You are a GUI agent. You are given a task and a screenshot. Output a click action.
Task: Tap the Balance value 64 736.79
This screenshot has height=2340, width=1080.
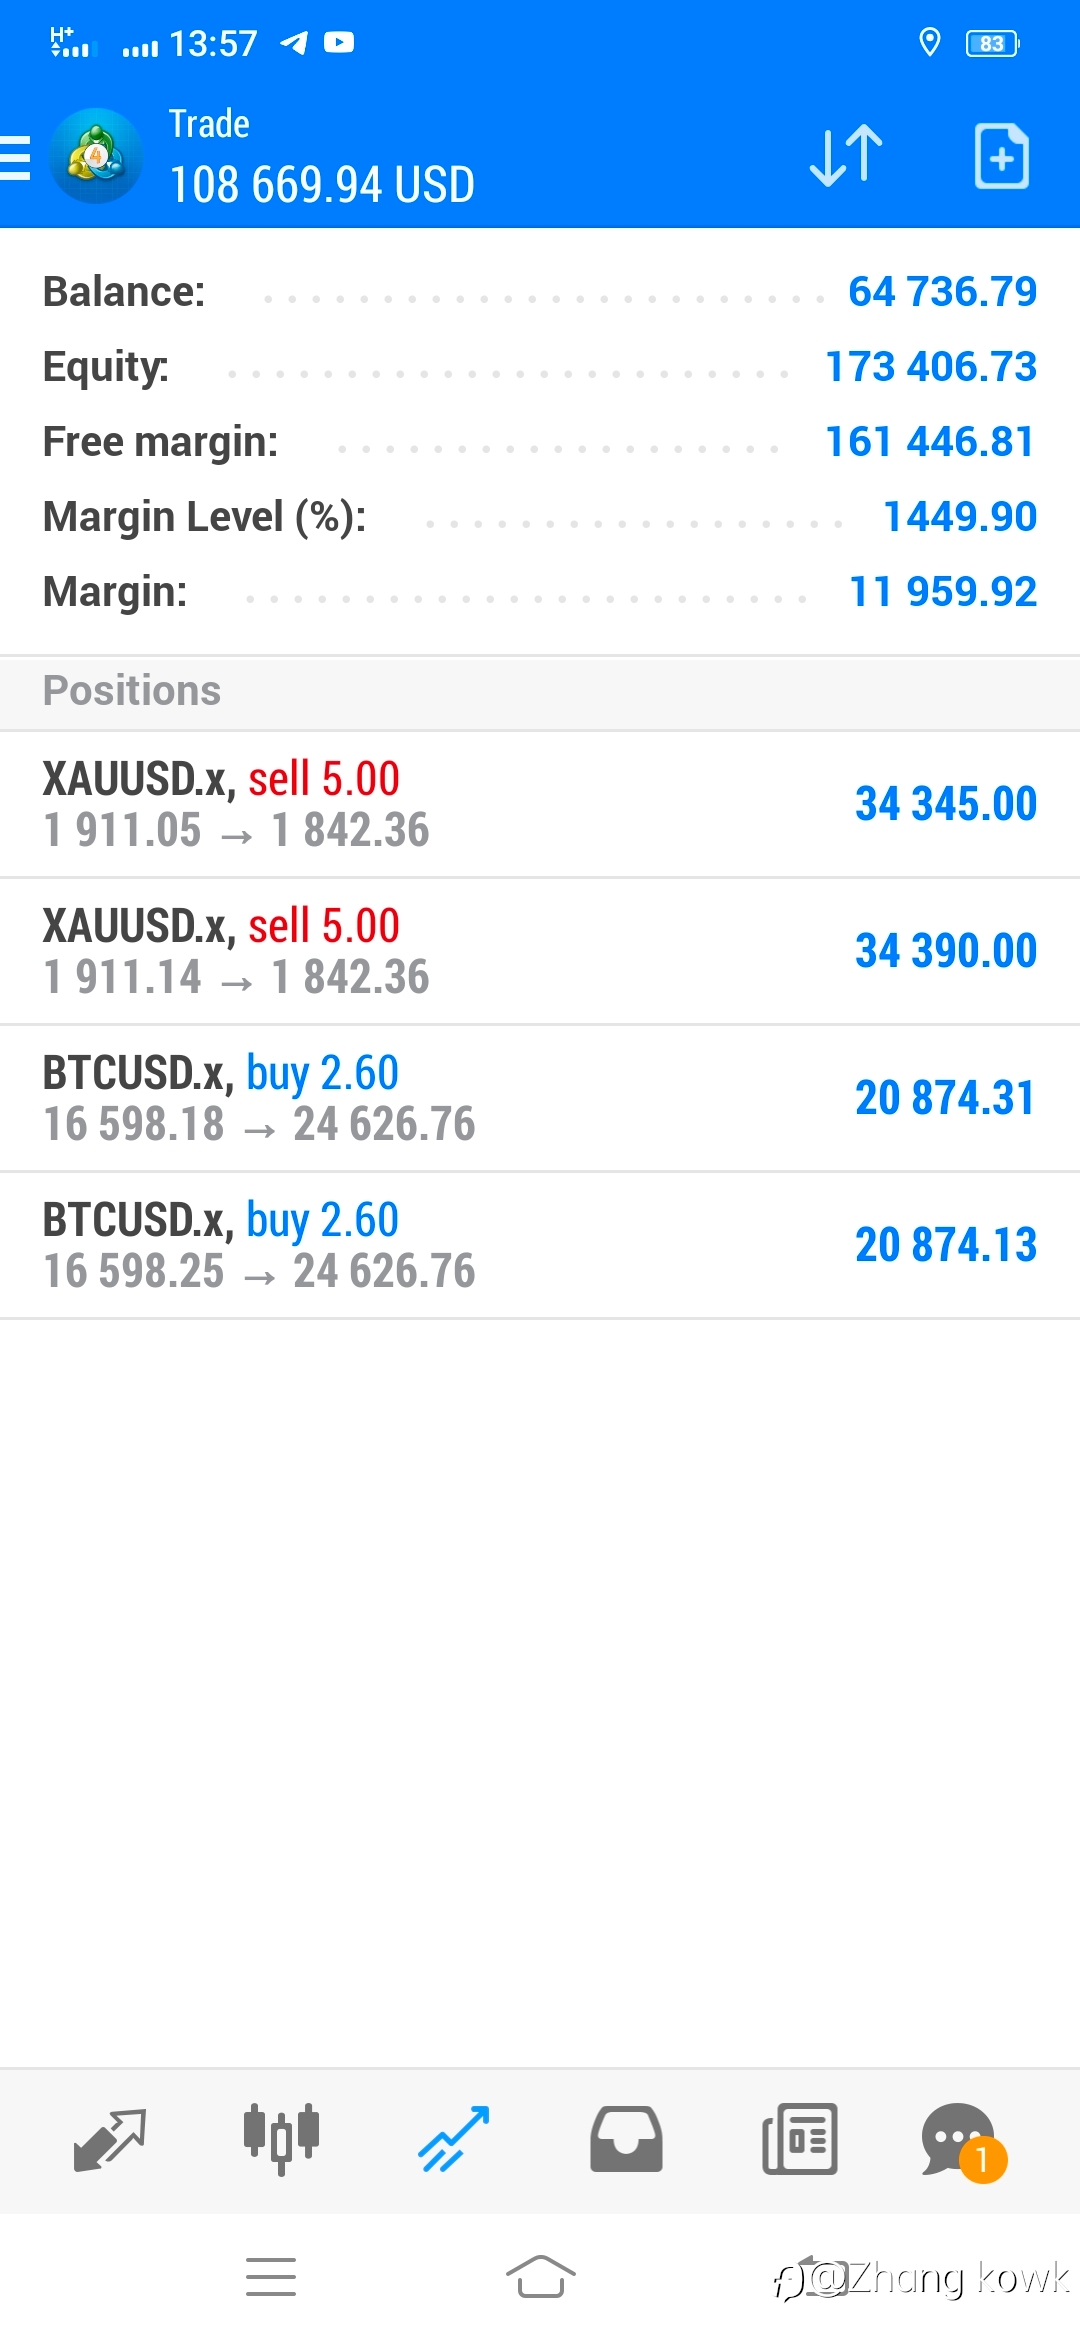coord(942,292)
